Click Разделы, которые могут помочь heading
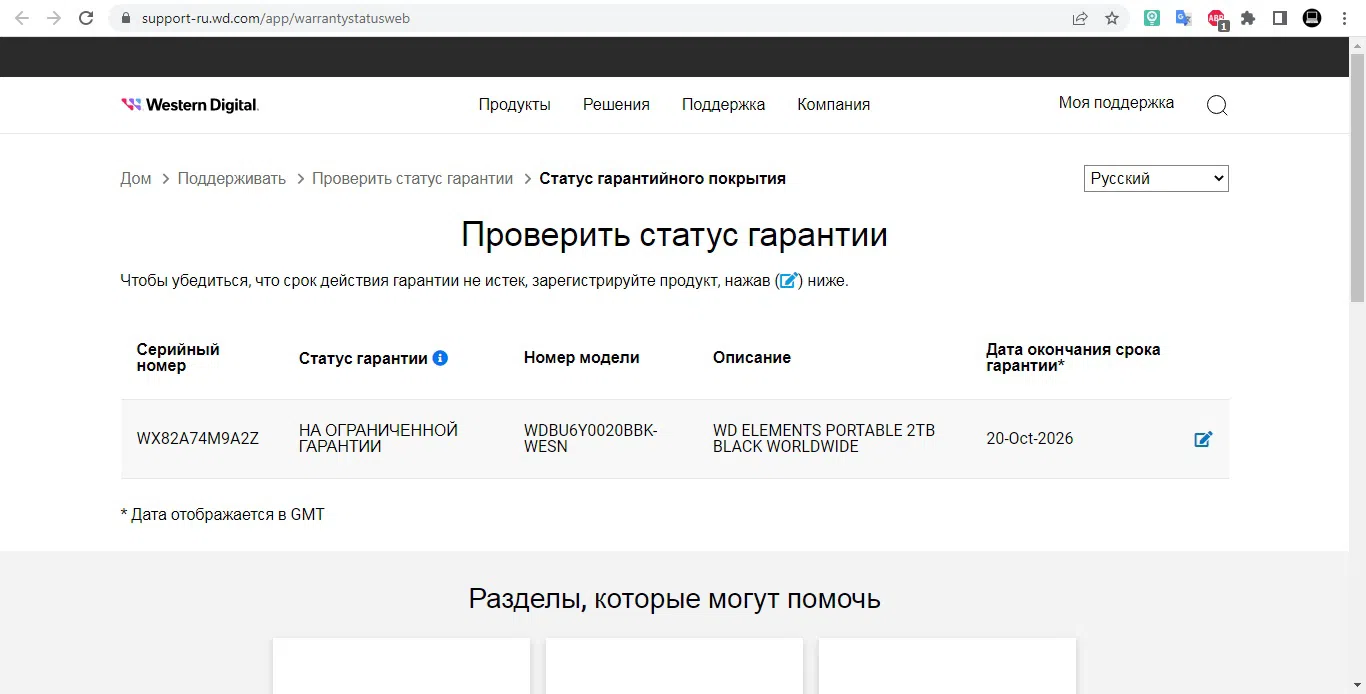 pyautogui.click(x=674, y=598)
